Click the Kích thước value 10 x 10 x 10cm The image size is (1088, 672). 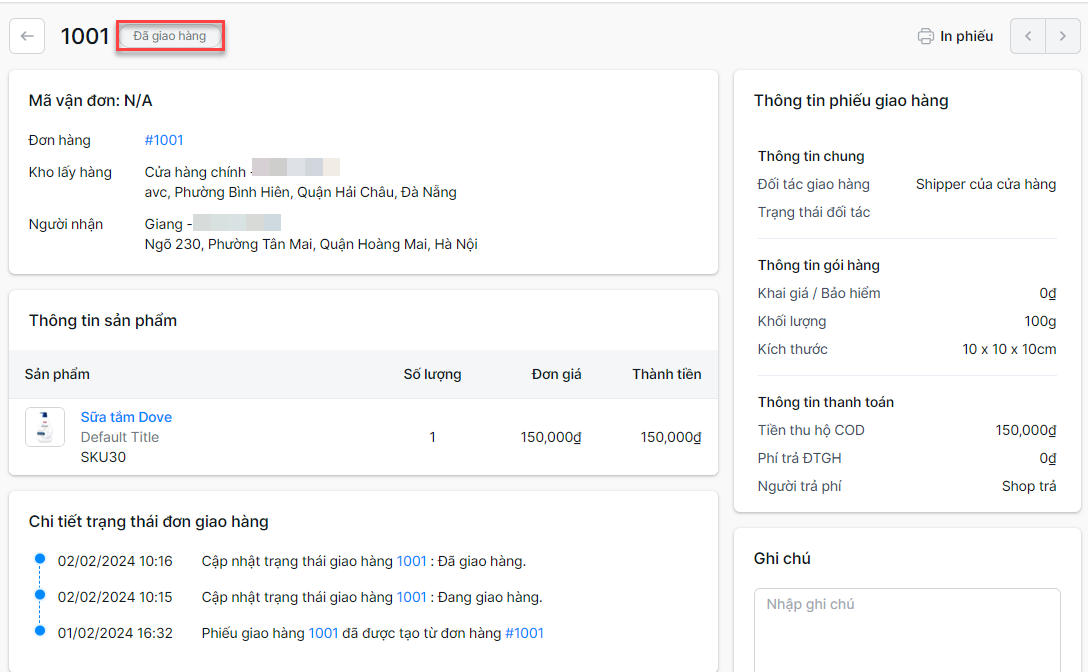1010,349
